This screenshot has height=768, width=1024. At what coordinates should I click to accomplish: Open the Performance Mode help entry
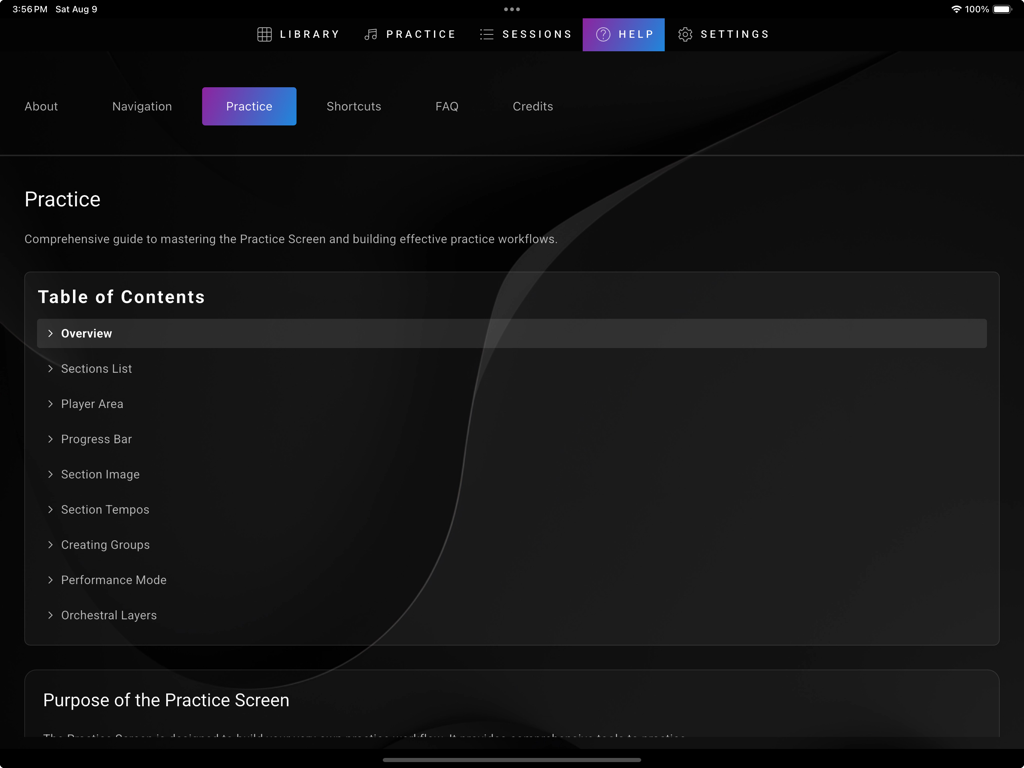coord(113,579)
